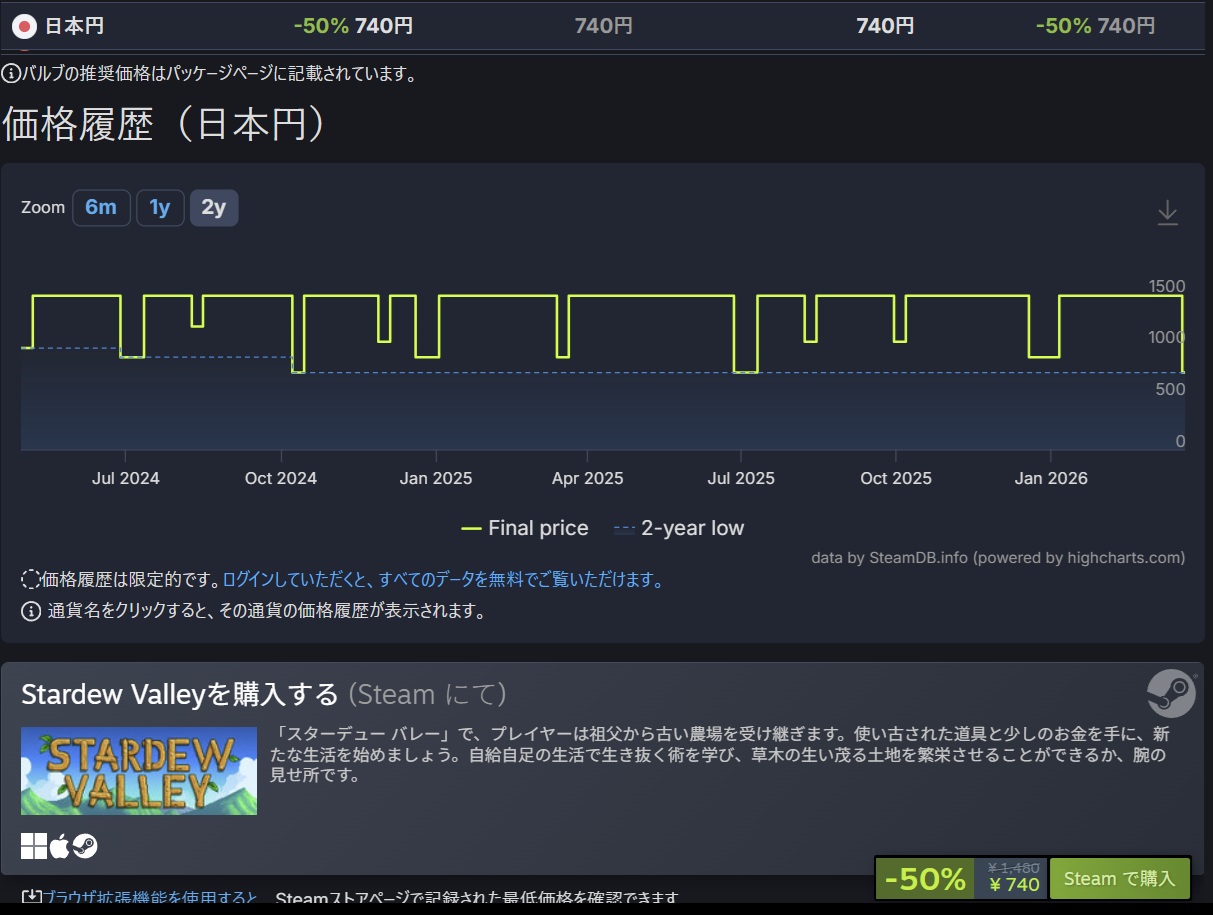Click the small Steam platform icon under the thumbnail
1213x915 pixels.
(85, 846)
